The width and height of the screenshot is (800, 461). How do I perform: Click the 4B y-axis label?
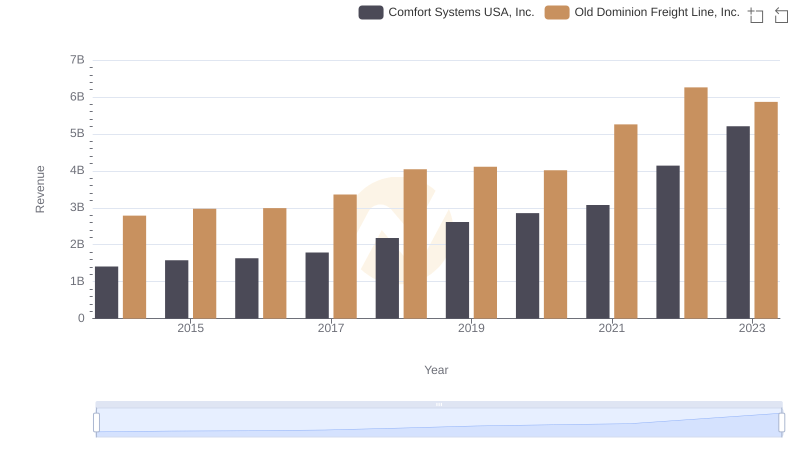[77, 170]
